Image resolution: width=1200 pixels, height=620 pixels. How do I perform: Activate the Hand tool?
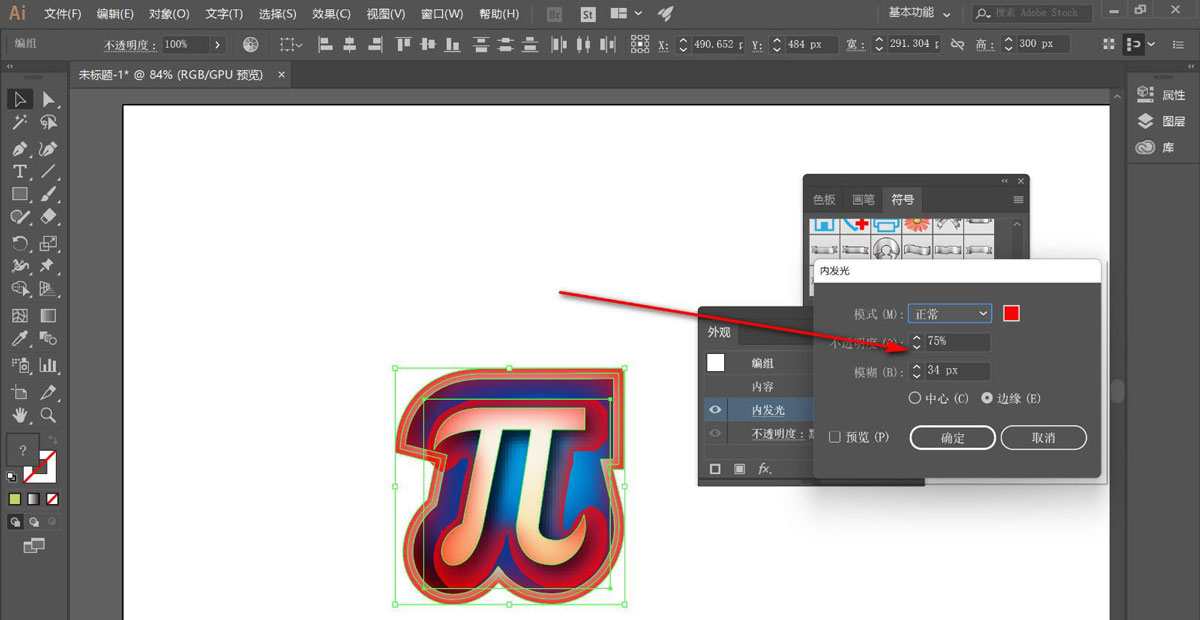point(19,415)
